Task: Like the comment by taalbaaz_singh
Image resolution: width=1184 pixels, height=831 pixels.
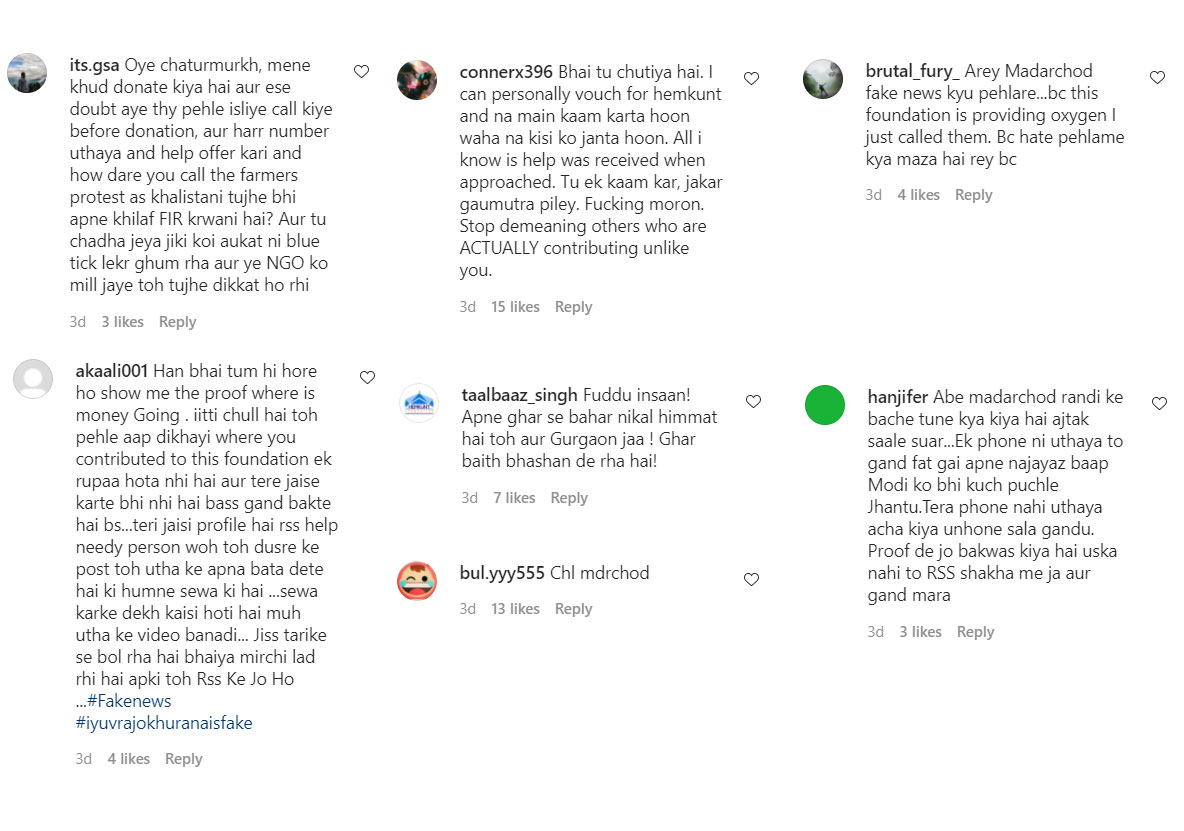Action: pos(753,401)
